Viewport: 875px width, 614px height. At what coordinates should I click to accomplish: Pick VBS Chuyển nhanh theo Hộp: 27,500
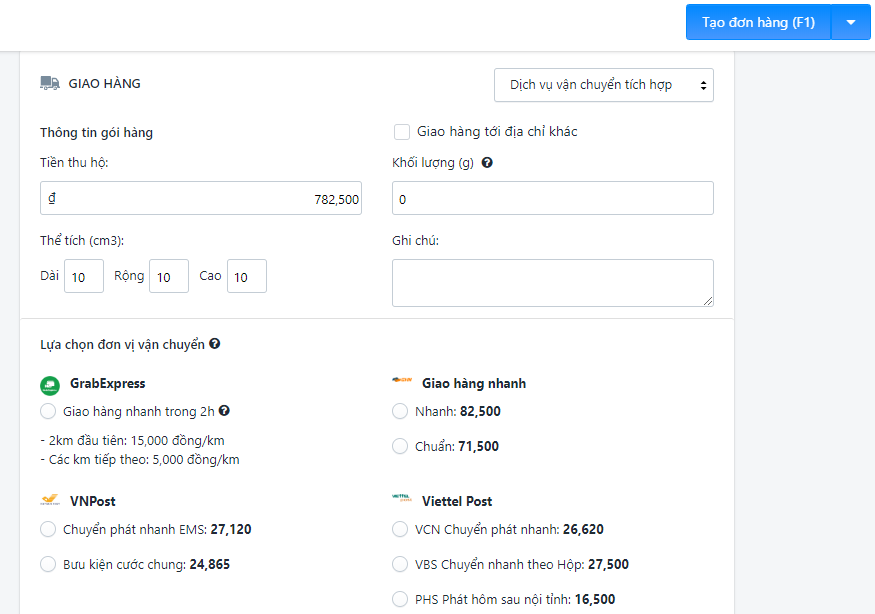(x=400, y=564)
